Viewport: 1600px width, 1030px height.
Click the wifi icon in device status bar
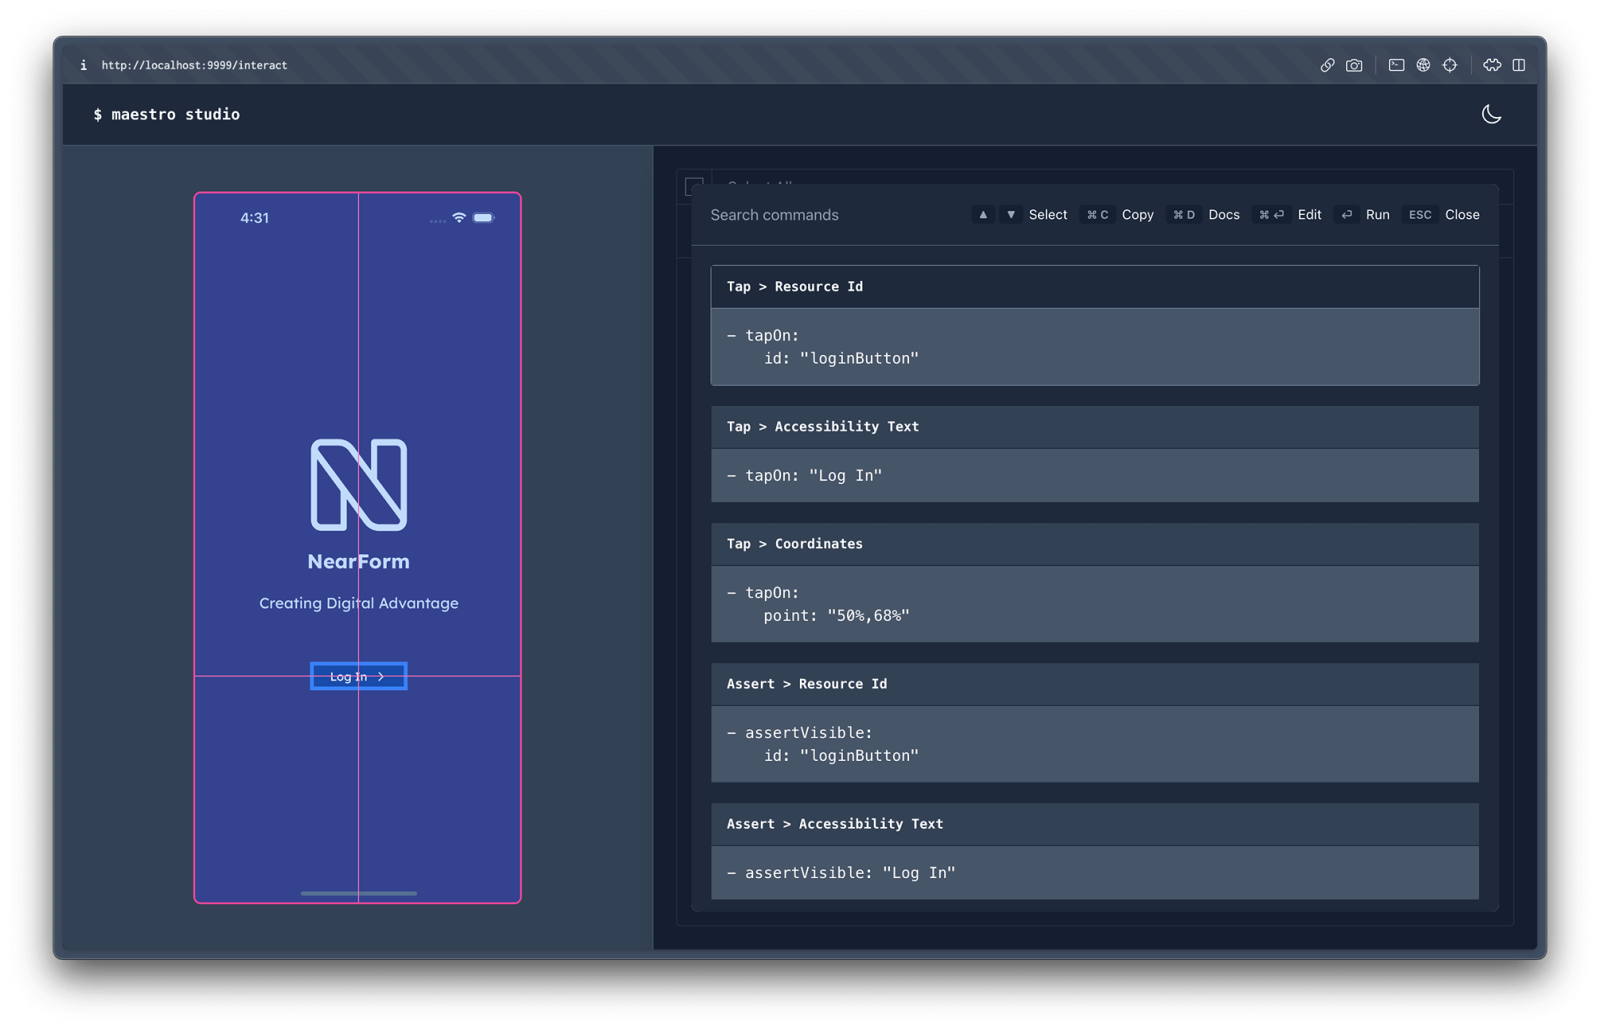[x=459, y=217]
